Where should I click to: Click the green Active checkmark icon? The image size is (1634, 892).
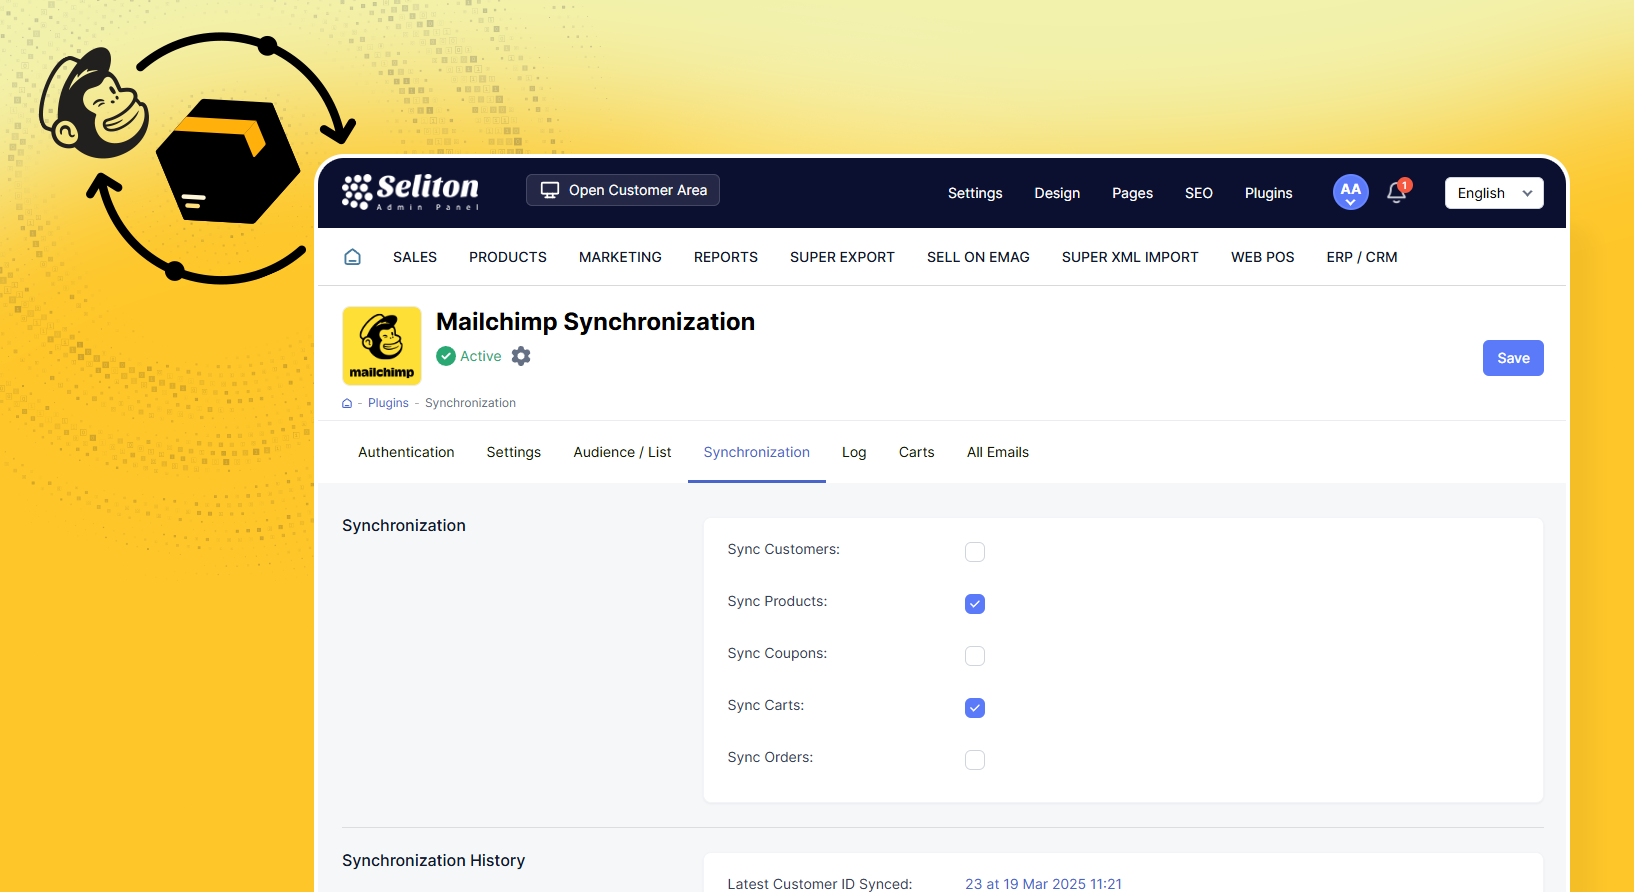[446, 356]
